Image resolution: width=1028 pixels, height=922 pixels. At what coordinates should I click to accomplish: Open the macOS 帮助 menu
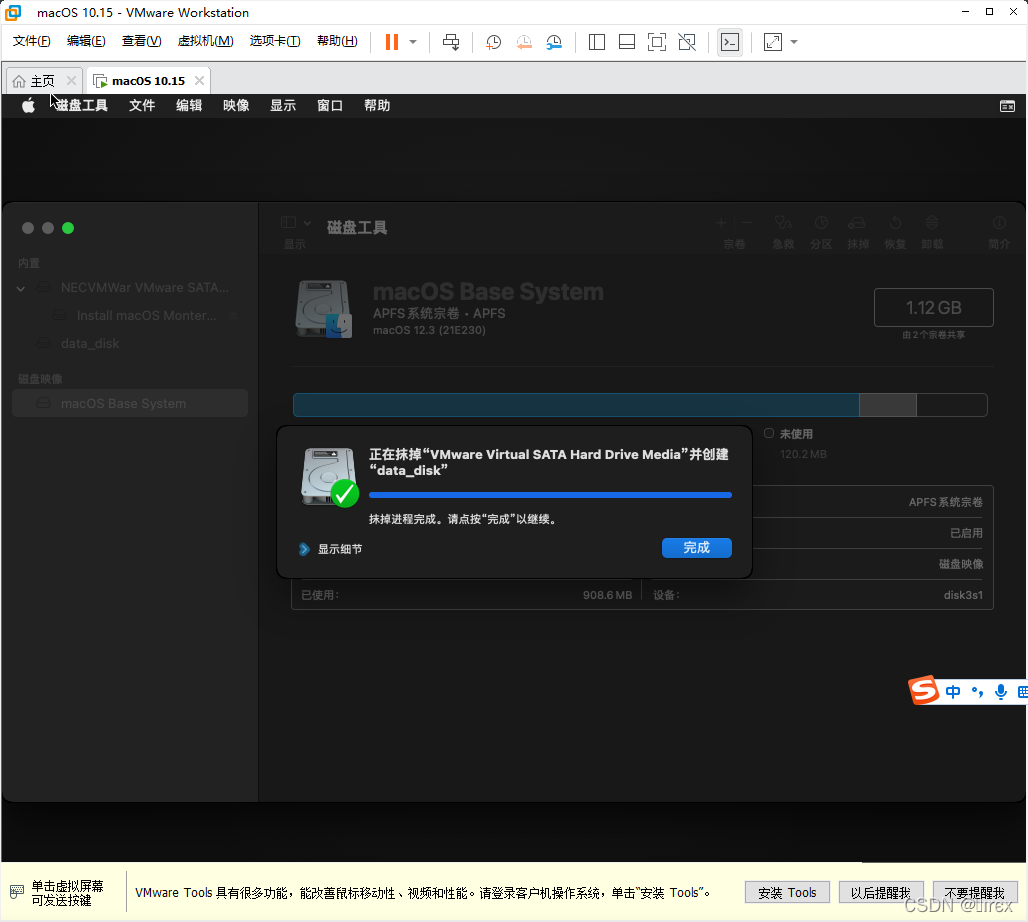pos(377,106)
